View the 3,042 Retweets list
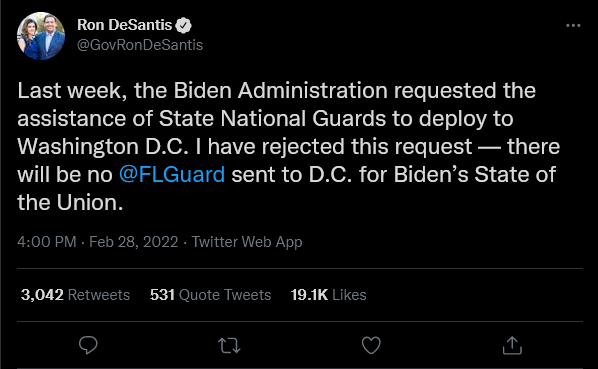 coord(76,295)
